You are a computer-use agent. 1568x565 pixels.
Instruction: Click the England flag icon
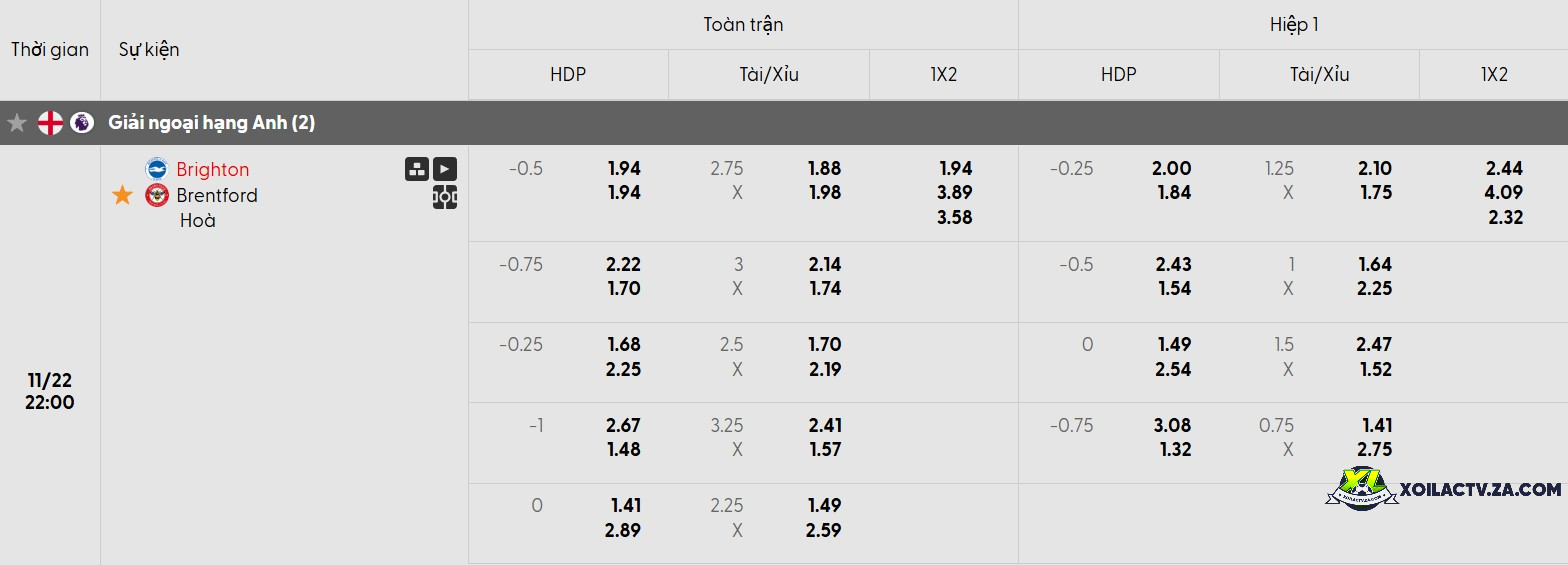tap(50, 123)
